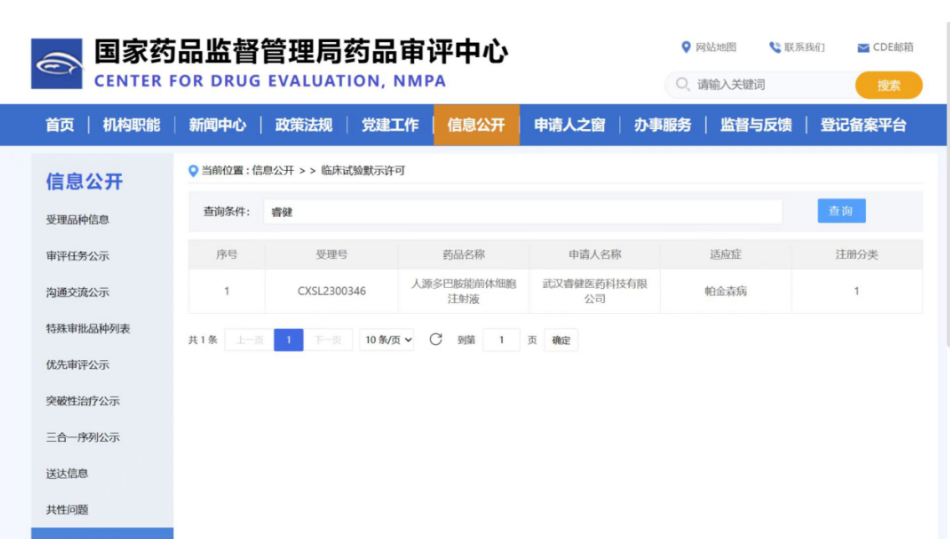Open 登记备案平台 navigation menu item
This screenshot has width=950, height=554.
pyautogui.click(x=863, y=125)
